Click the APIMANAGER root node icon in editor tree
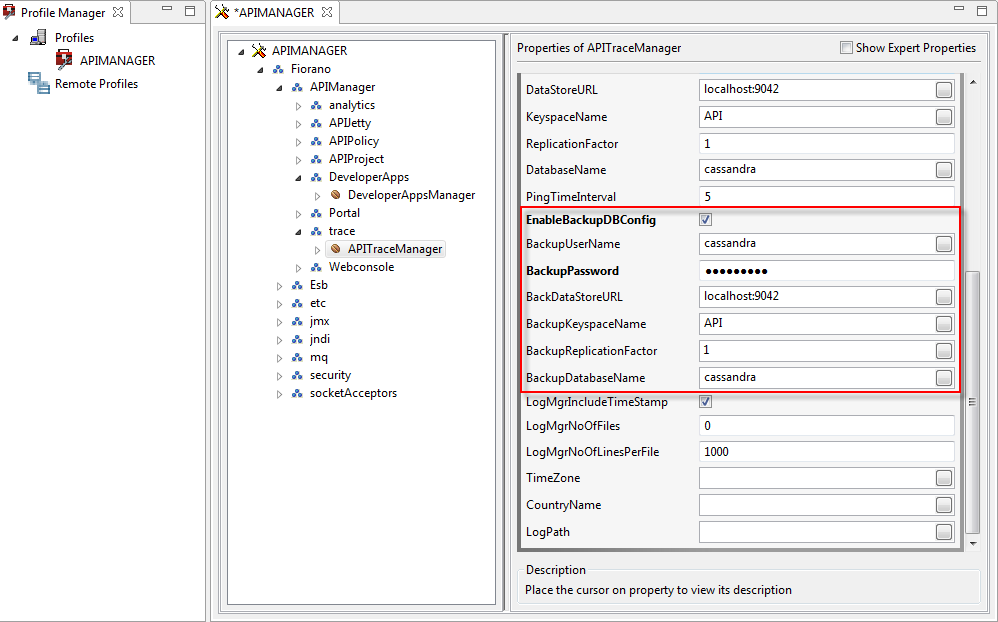998x622 pixels. (x=258, y=50)
